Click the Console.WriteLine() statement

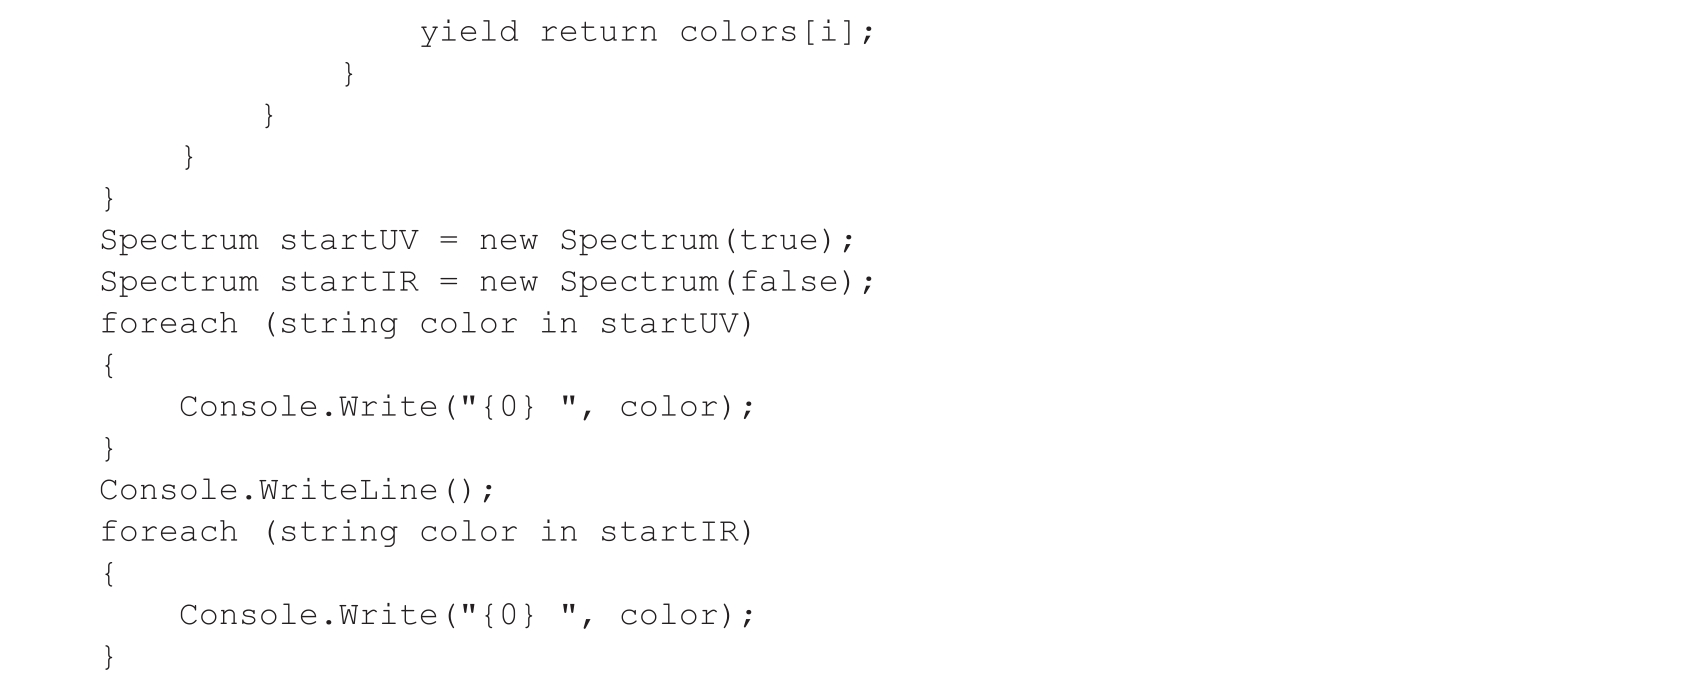pos(297,490)
